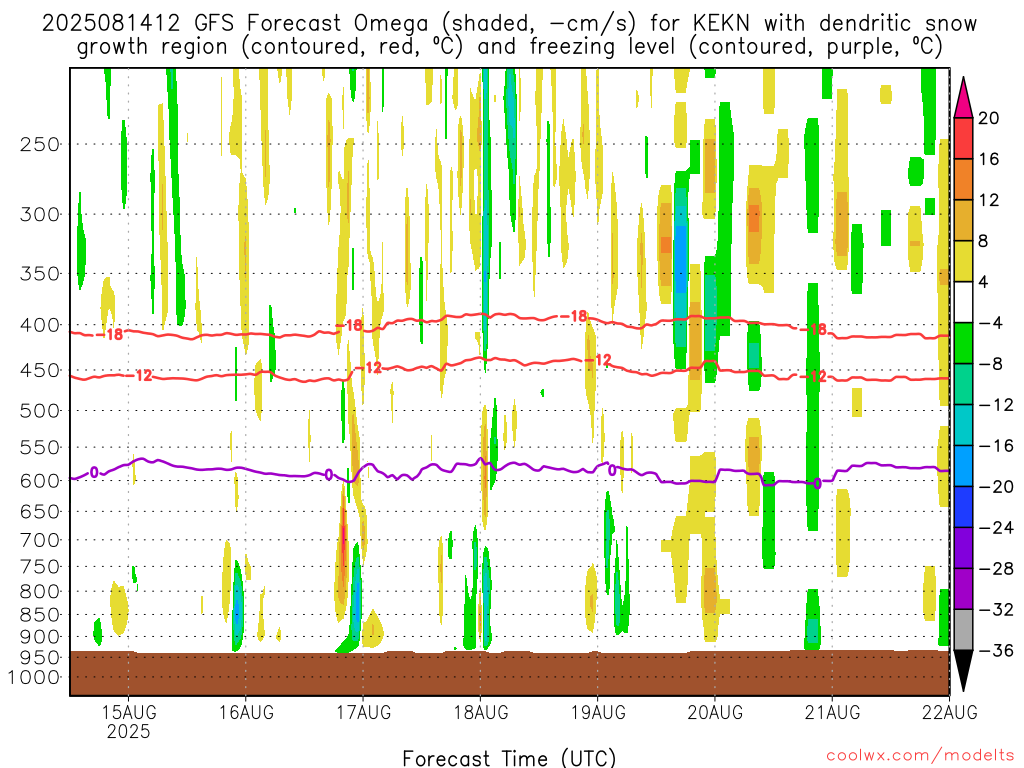1024x768 pixels.
Task: Click the -12 contour label near 21AUG
Action: point(814,376)
